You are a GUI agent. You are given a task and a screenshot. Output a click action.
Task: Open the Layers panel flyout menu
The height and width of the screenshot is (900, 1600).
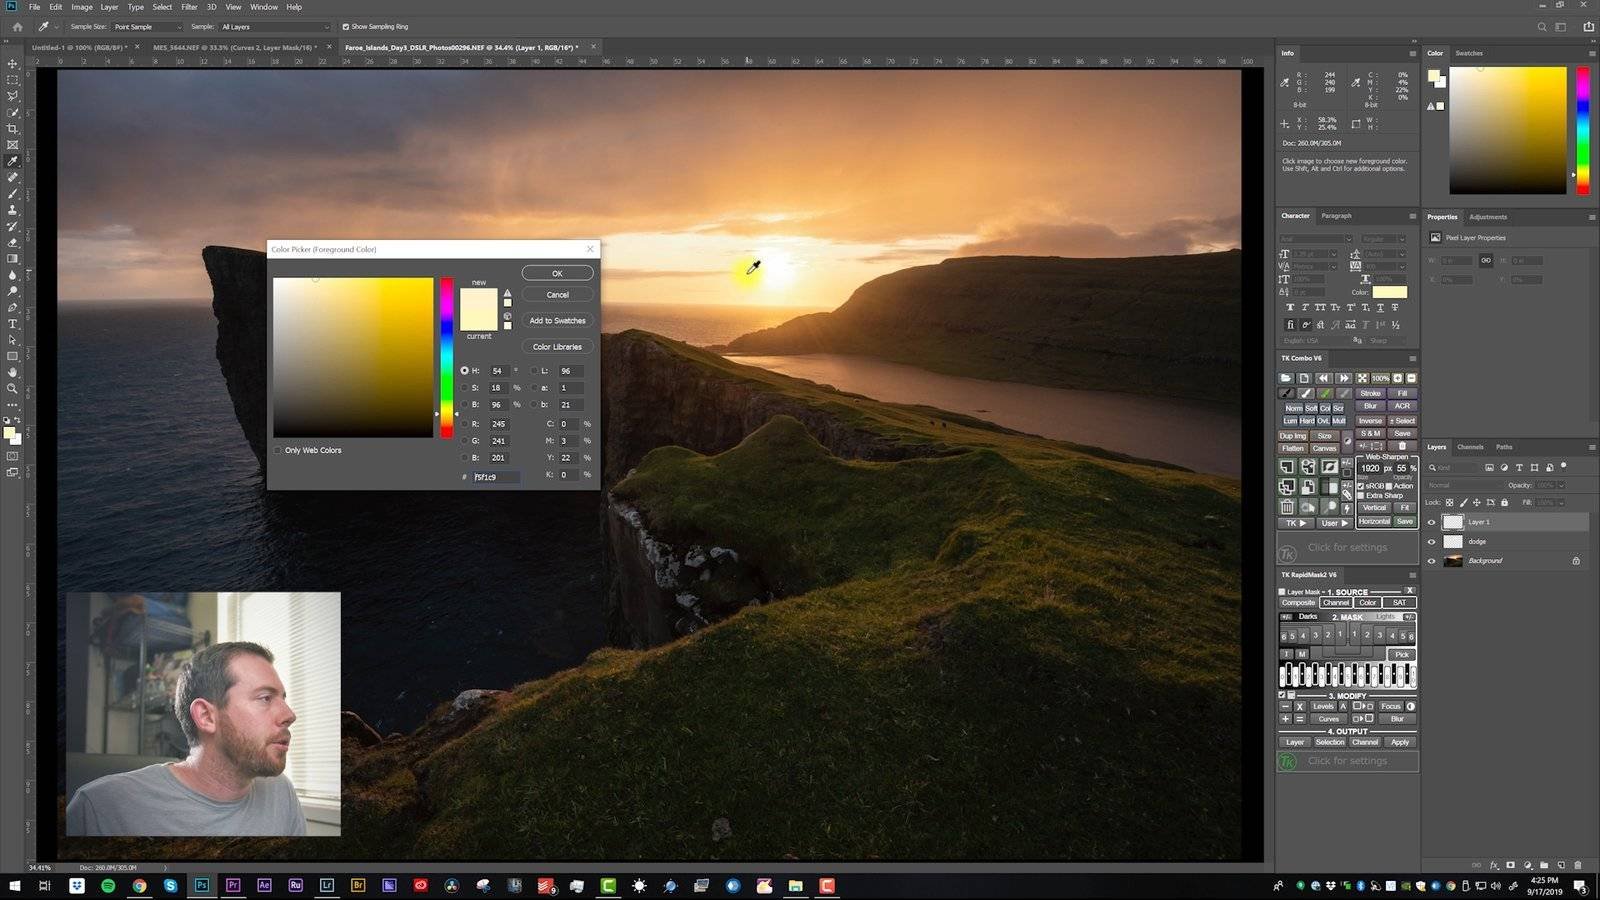coord(1591,447)
